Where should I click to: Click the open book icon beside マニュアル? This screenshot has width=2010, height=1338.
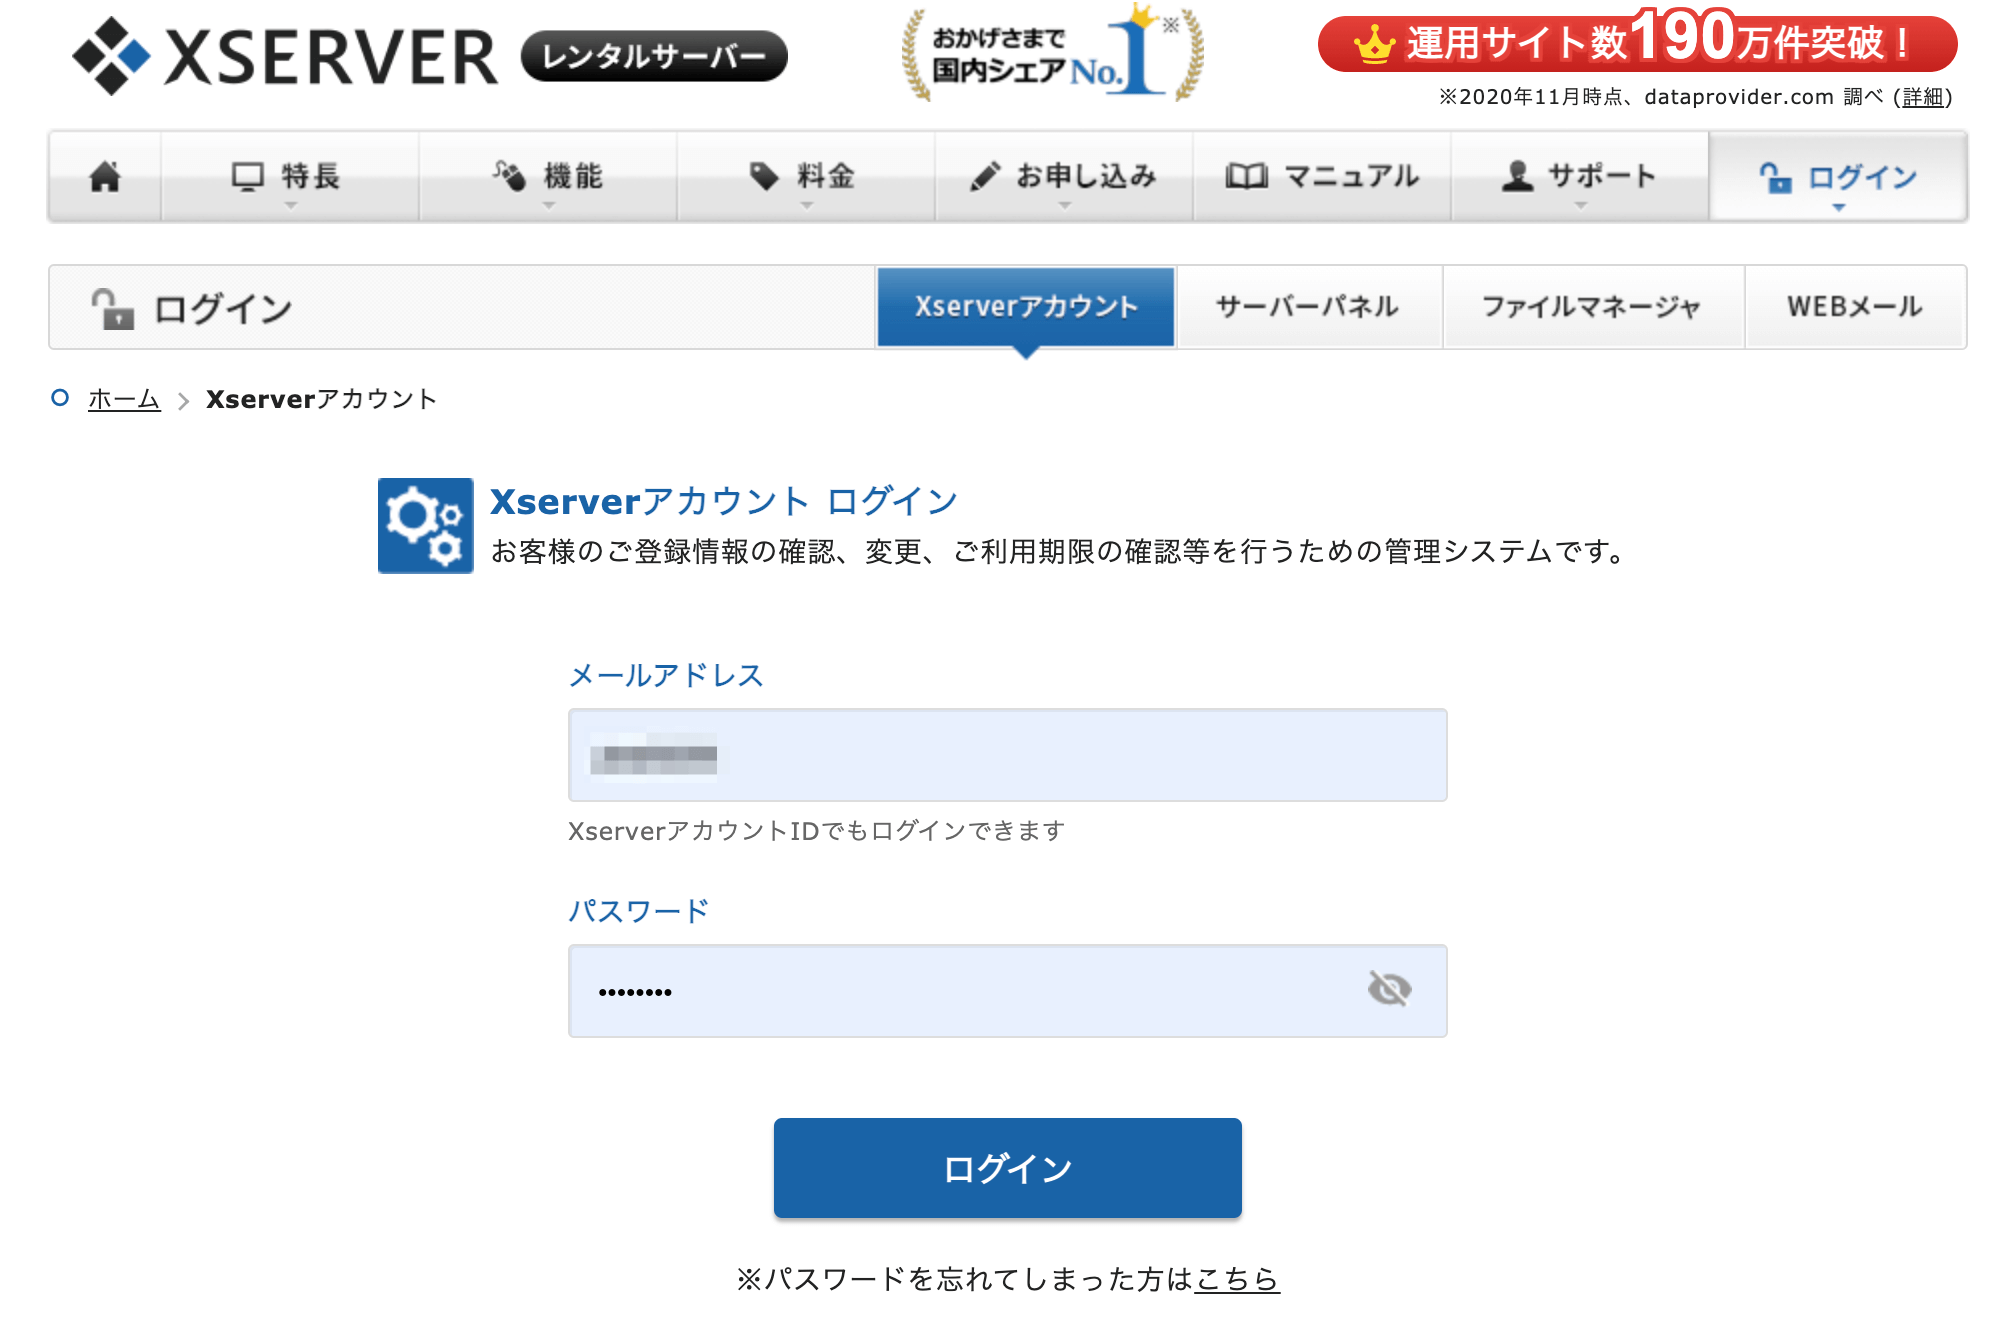point(1247,177)
